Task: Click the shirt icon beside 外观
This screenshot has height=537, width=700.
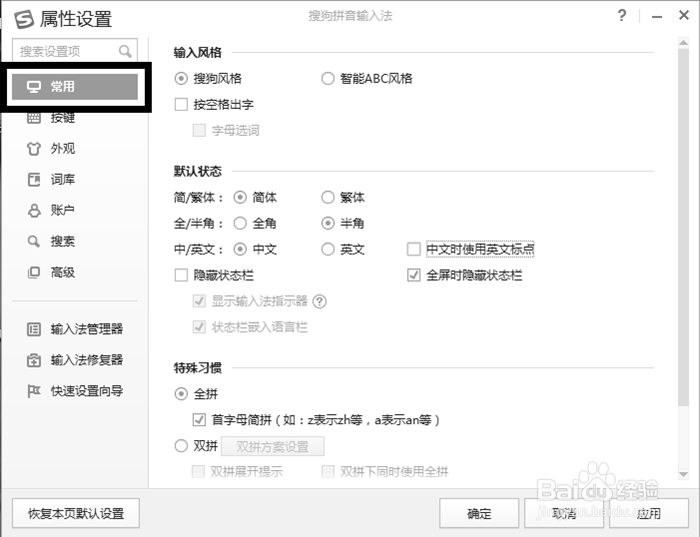Action: click(x=34, y=148)
